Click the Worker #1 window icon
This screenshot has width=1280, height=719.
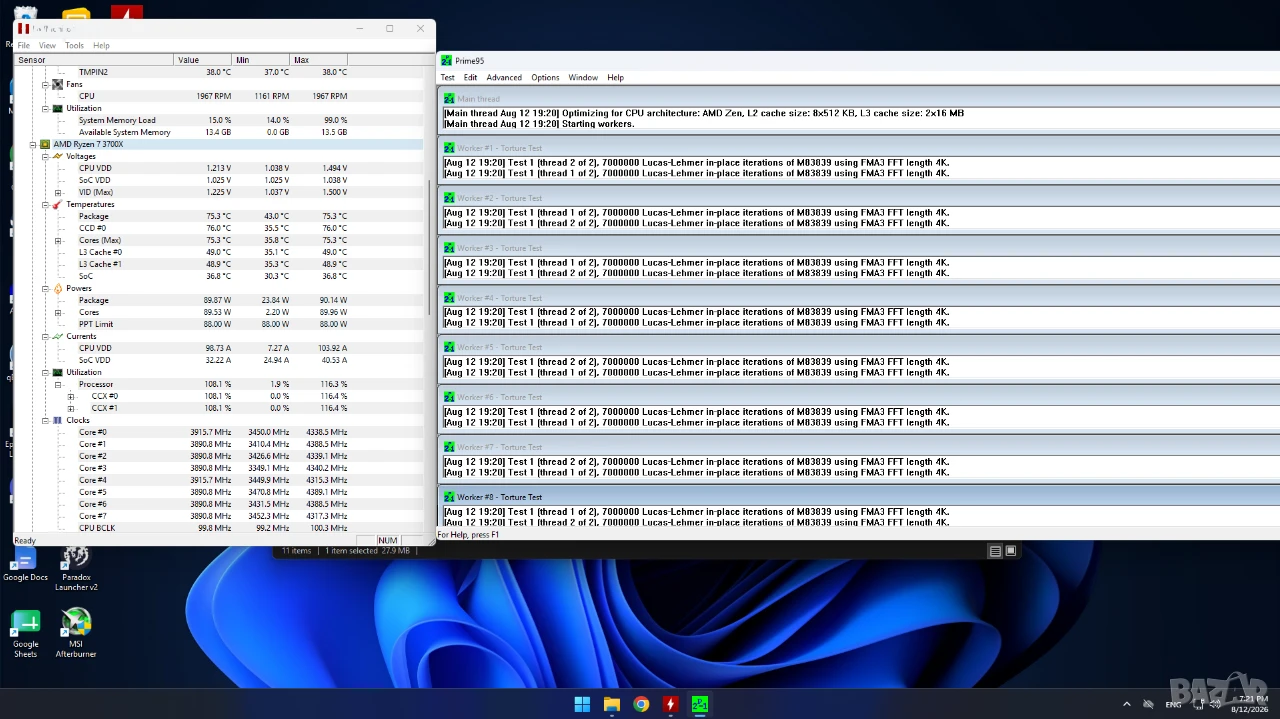point(449,148)
